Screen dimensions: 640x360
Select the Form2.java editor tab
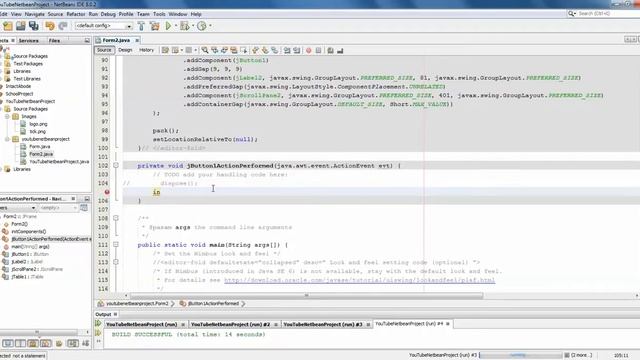(x=116, y=40)
